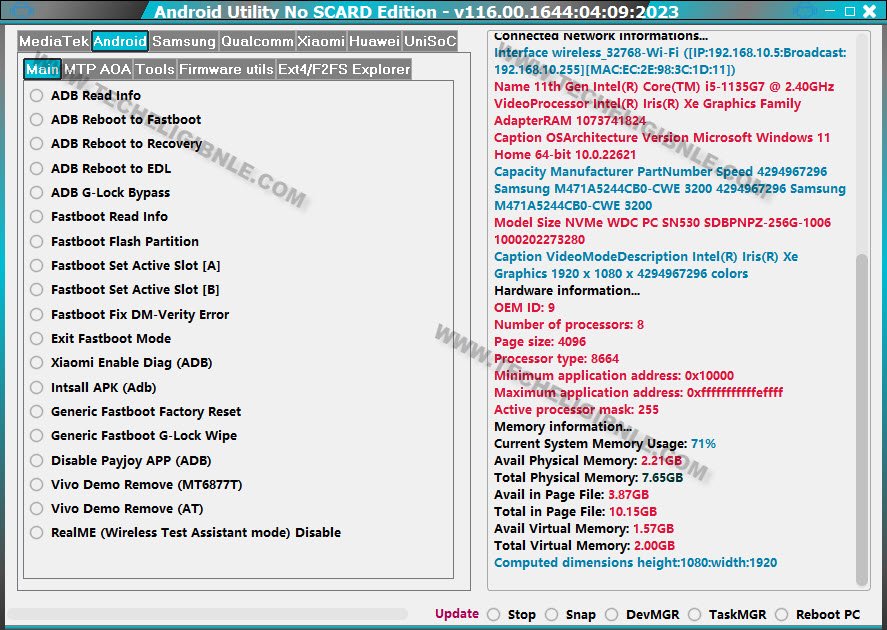The image size is (887, 630).
Task: Pick RealME Wireless Test Assistant Disable
Action: (x=37, y=533)
